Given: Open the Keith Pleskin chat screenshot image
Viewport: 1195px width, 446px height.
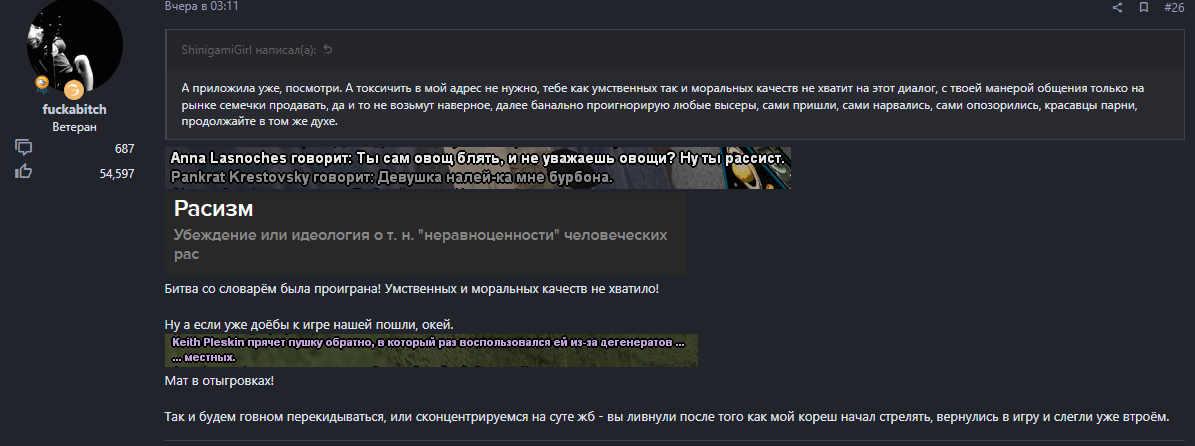Looking at the screenshot, I should (x=431, y=350).
